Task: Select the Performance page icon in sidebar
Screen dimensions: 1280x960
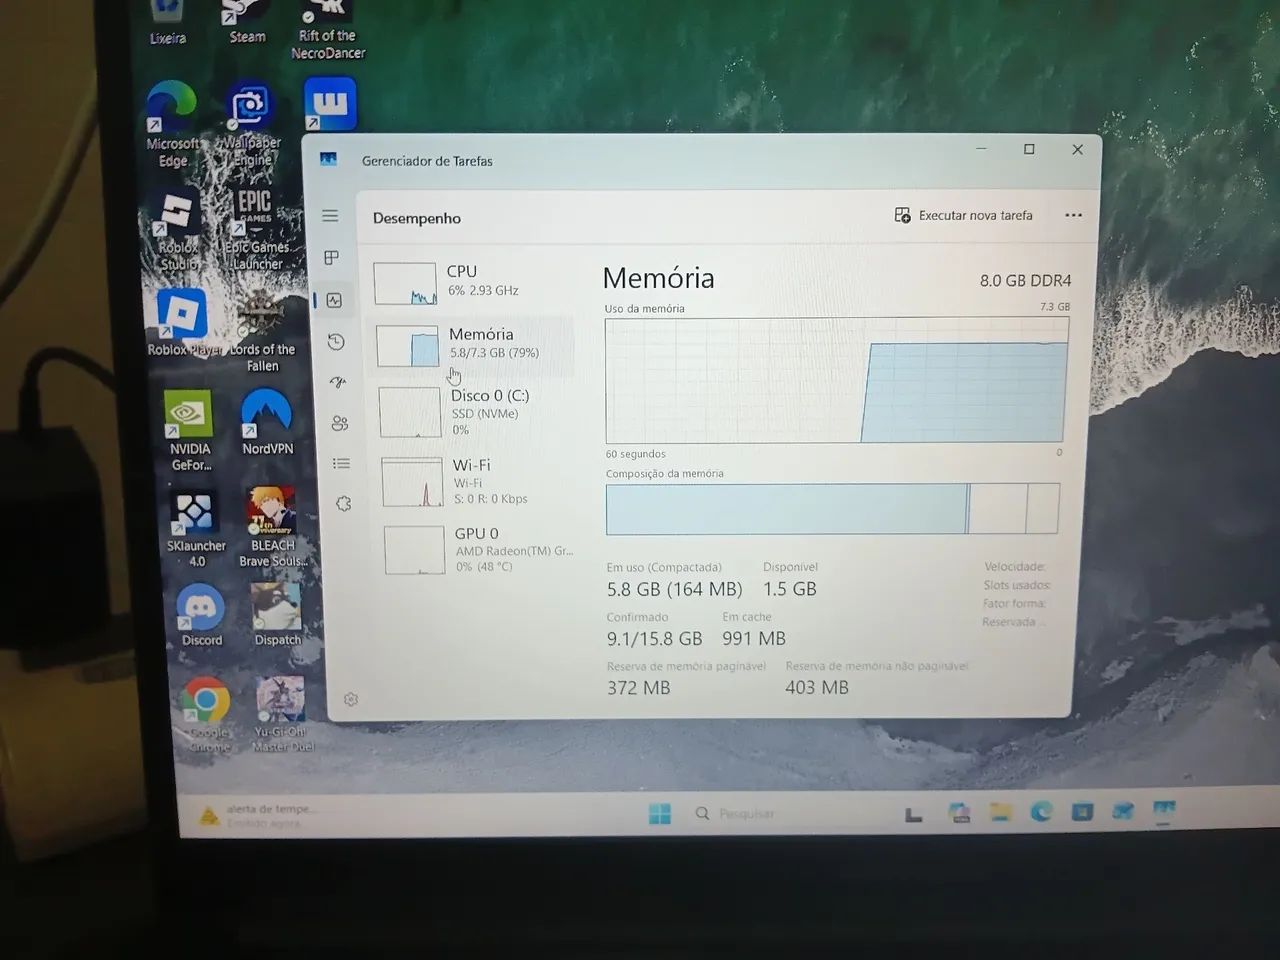Action: click(334, 300)
